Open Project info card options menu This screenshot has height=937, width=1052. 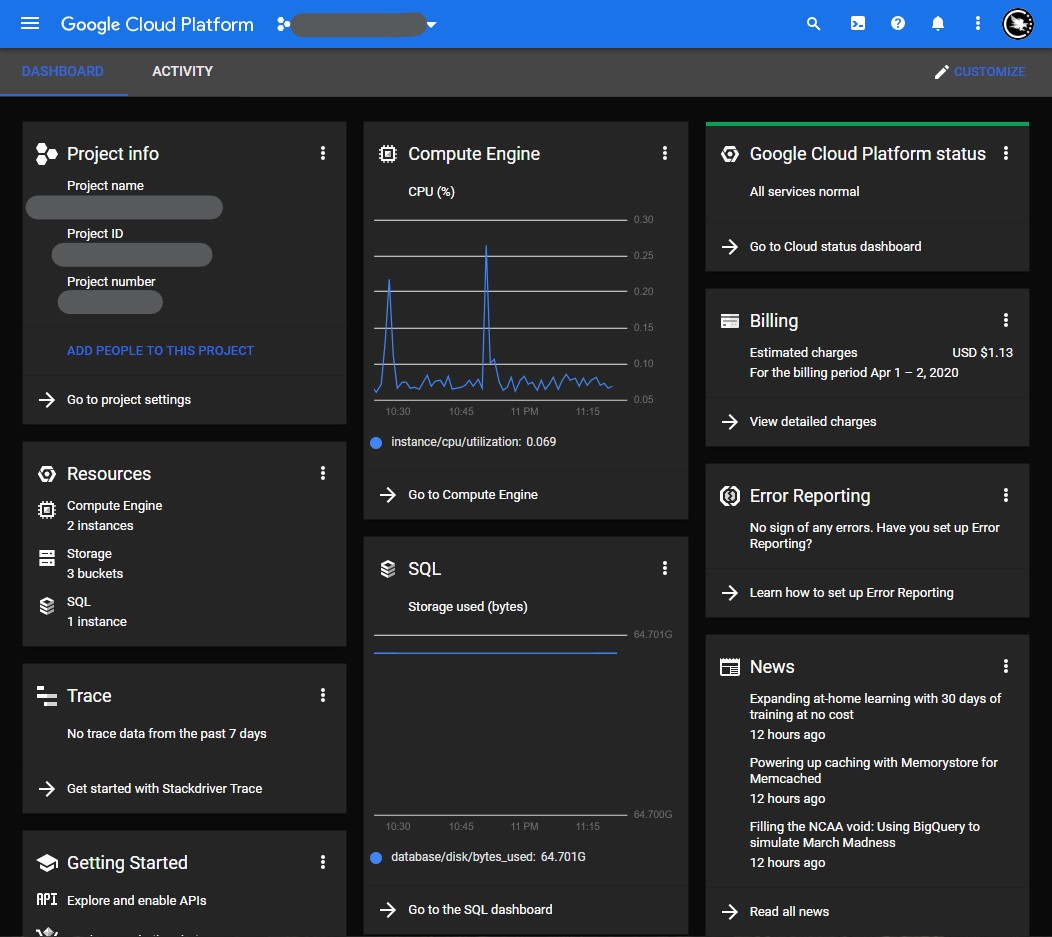point(323,154)
